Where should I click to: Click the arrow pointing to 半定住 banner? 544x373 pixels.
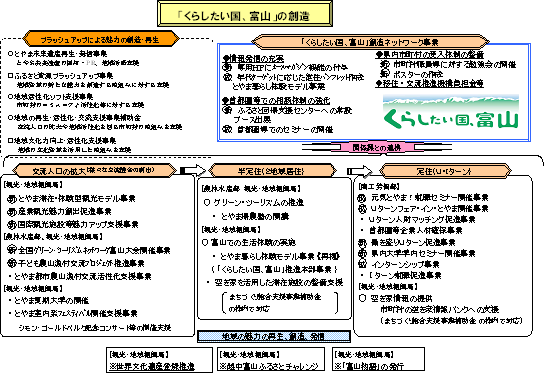193,170
